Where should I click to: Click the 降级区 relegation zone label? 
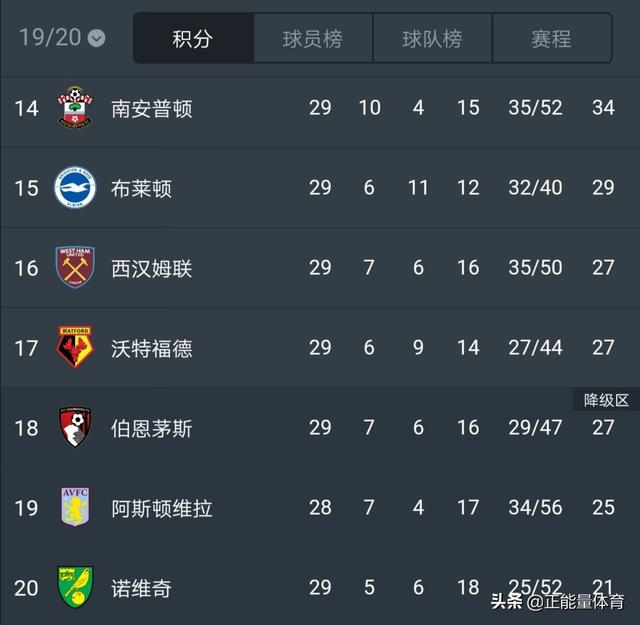tap(606, 400)
